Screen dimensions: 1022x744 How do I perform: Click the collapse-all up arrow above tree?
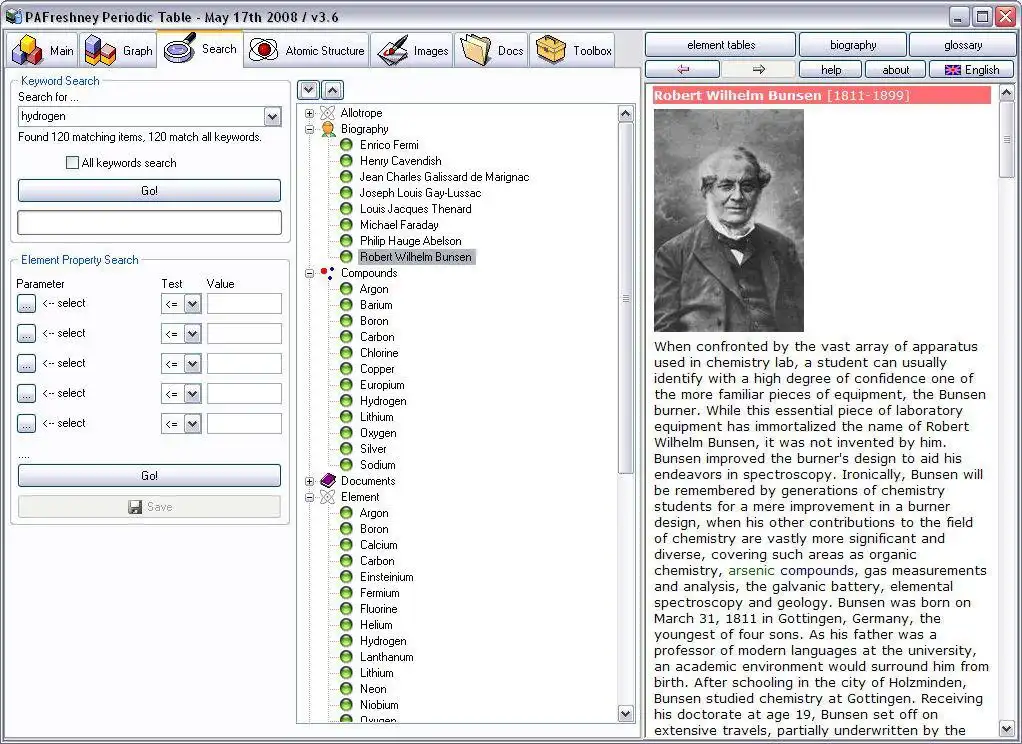pyautogui.click(x=332, y=90)
